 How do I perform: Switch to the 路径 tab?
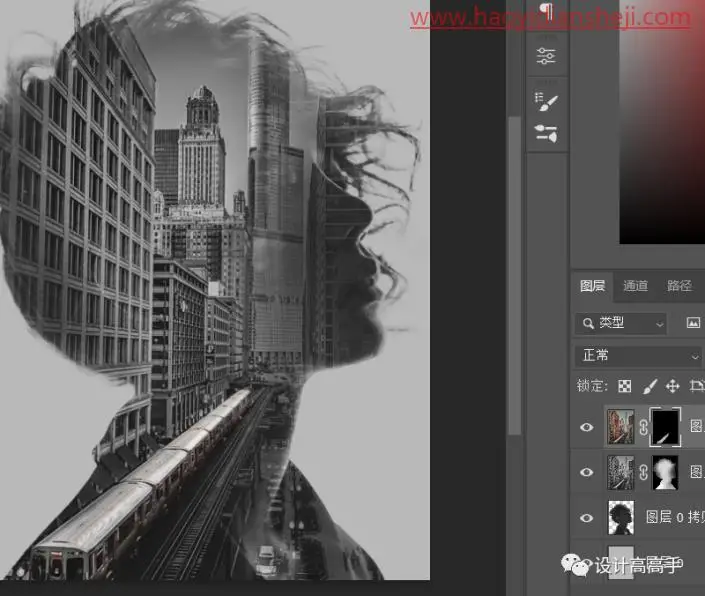679,286
